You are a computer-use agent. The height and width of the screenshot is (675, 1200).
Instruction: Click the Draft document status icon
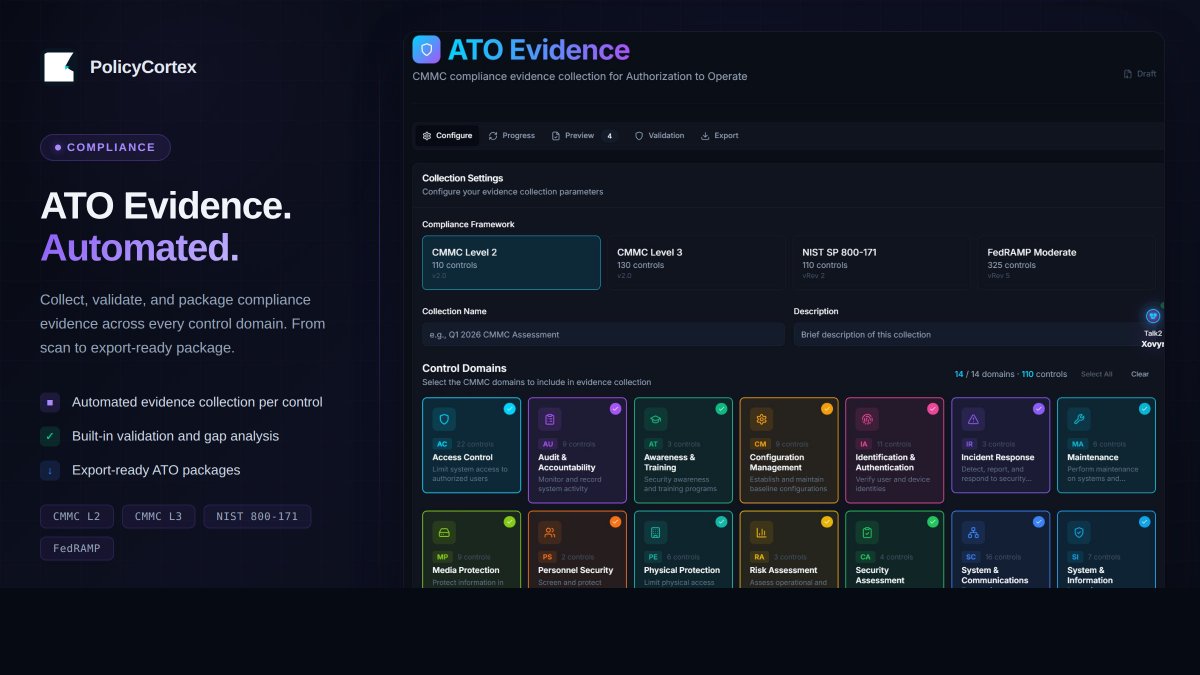(x=1128, y=74)
